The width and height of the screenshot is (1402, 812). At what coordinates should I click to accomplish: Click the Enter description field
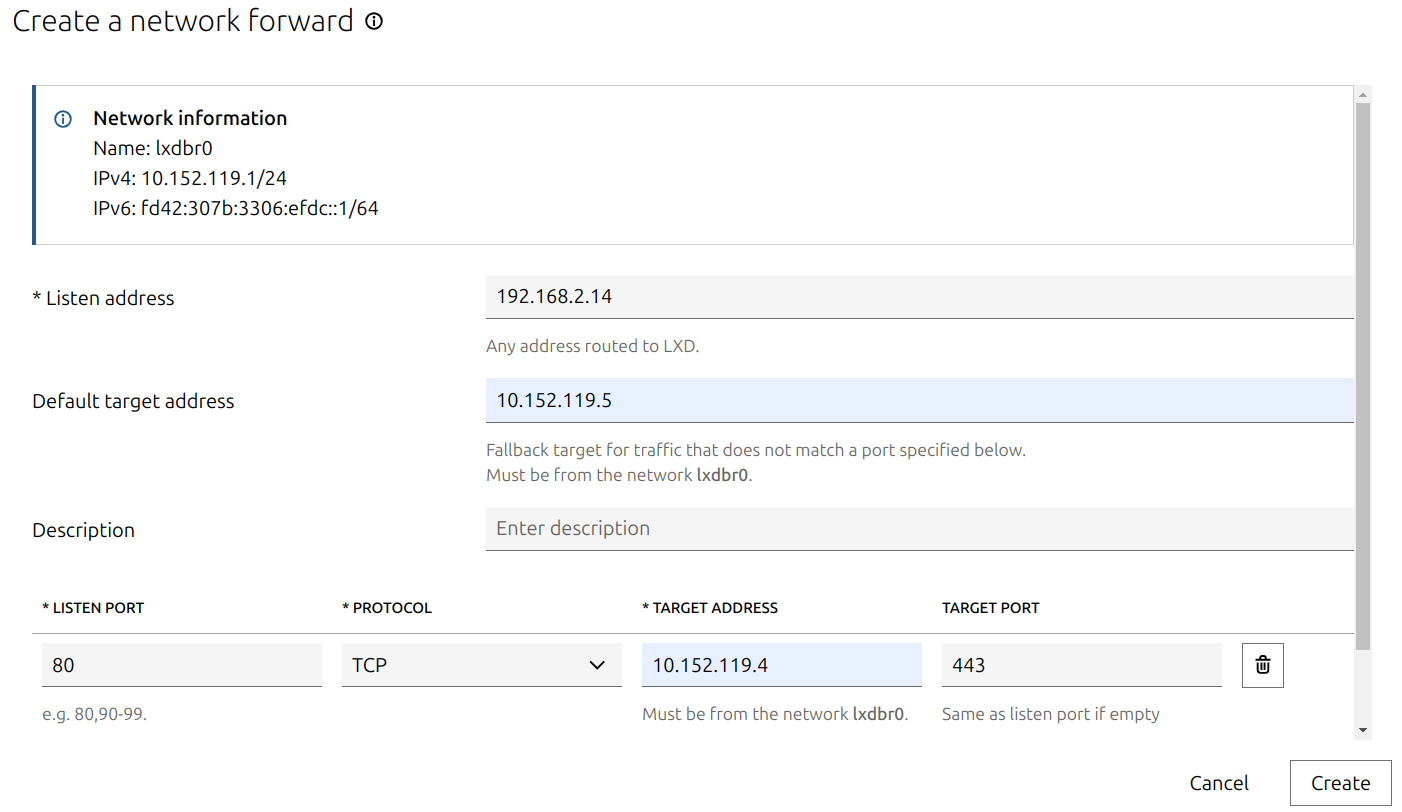pos(919,528)
